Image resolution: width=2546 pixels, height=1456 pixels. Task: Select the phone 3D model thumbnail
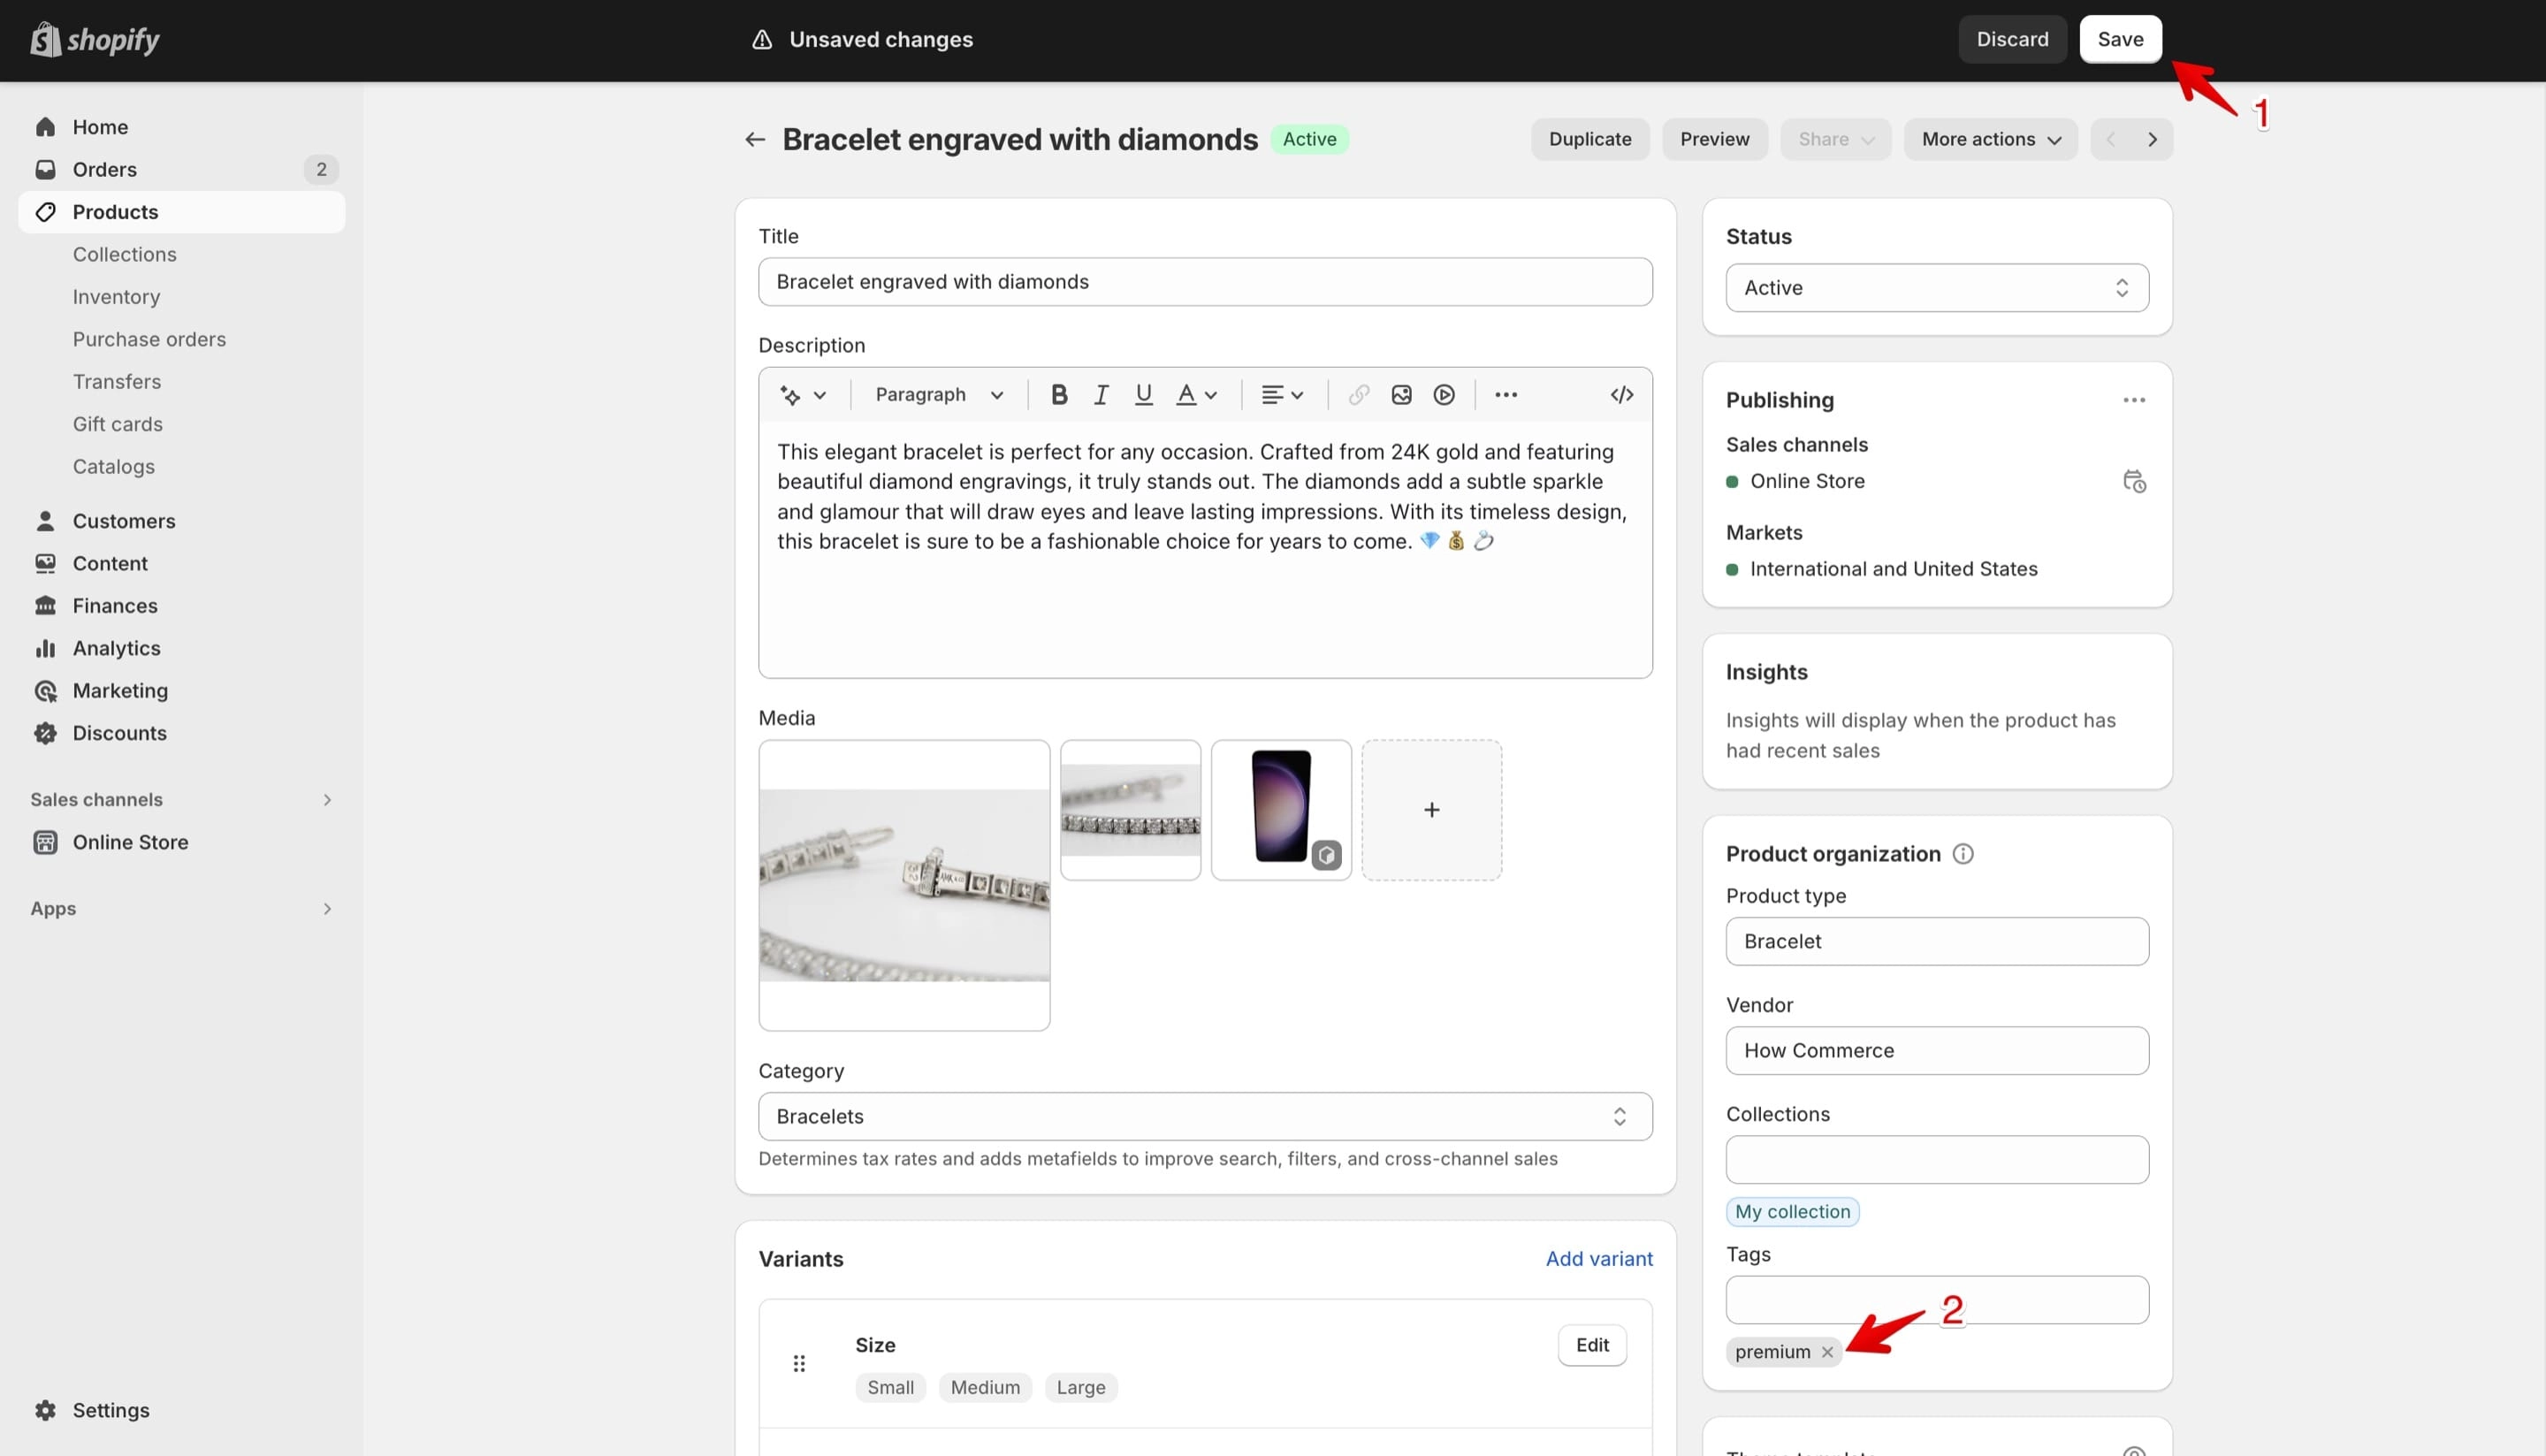pos(1281,810)
